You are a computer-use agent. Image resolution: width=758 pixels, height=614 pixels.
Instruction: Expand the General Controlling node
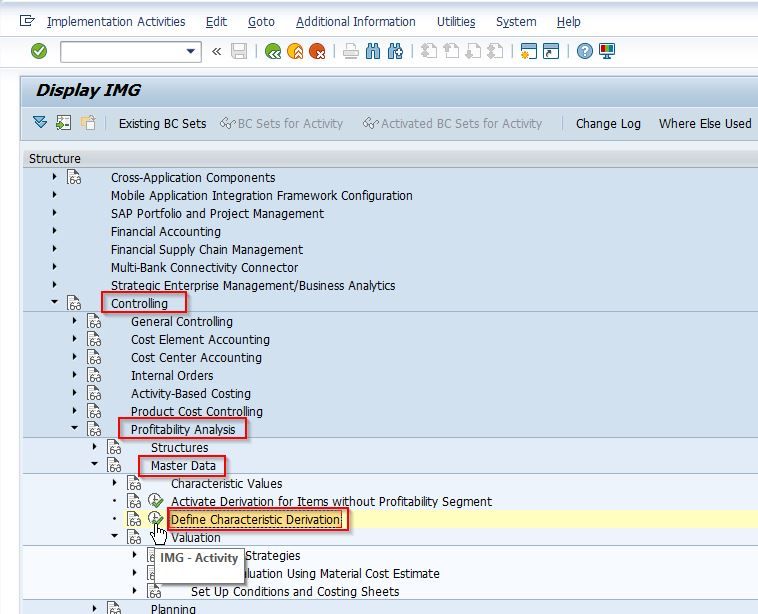(74, 321)
